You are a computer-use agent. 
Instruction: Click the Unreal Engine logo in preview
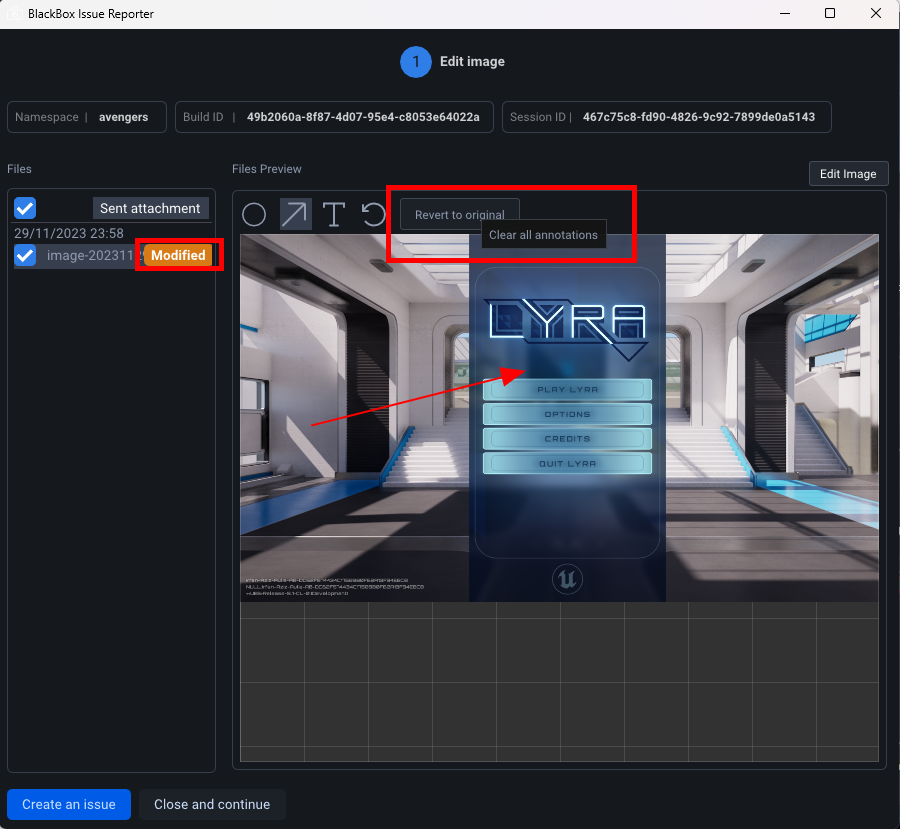pos(567,579)
